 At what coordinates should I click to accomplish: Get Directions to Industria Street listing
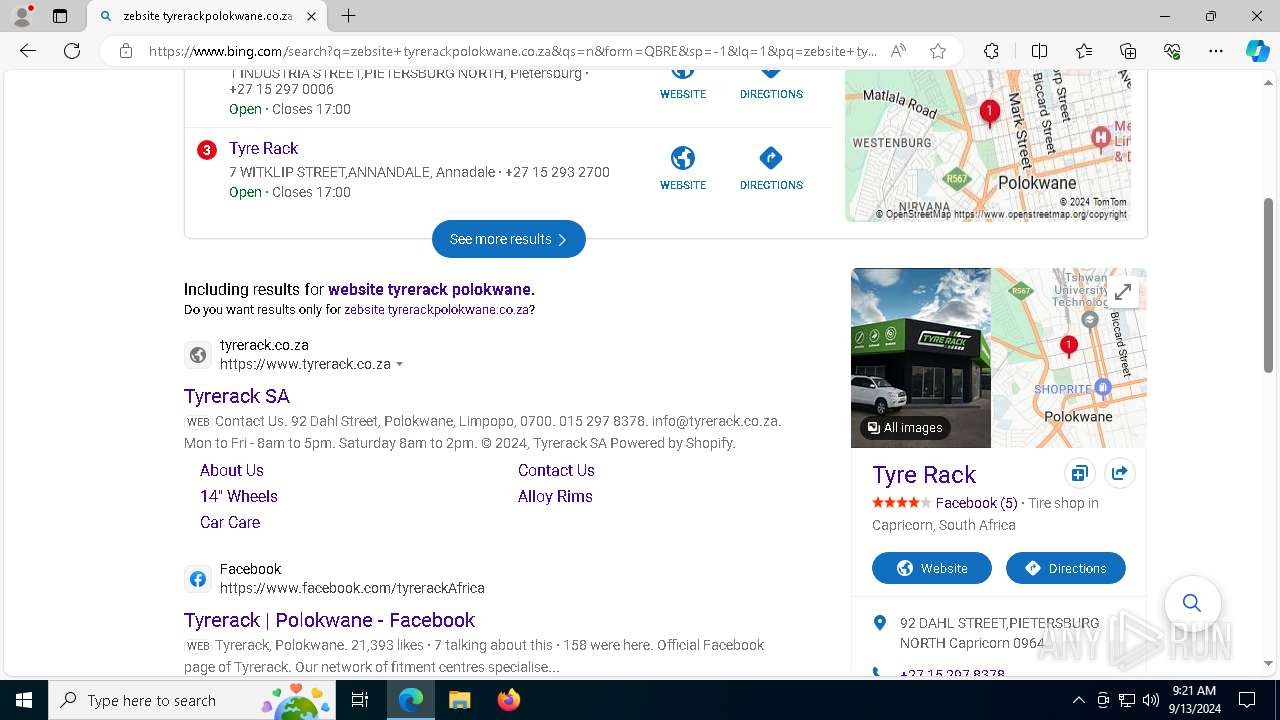tap(771, 84)
